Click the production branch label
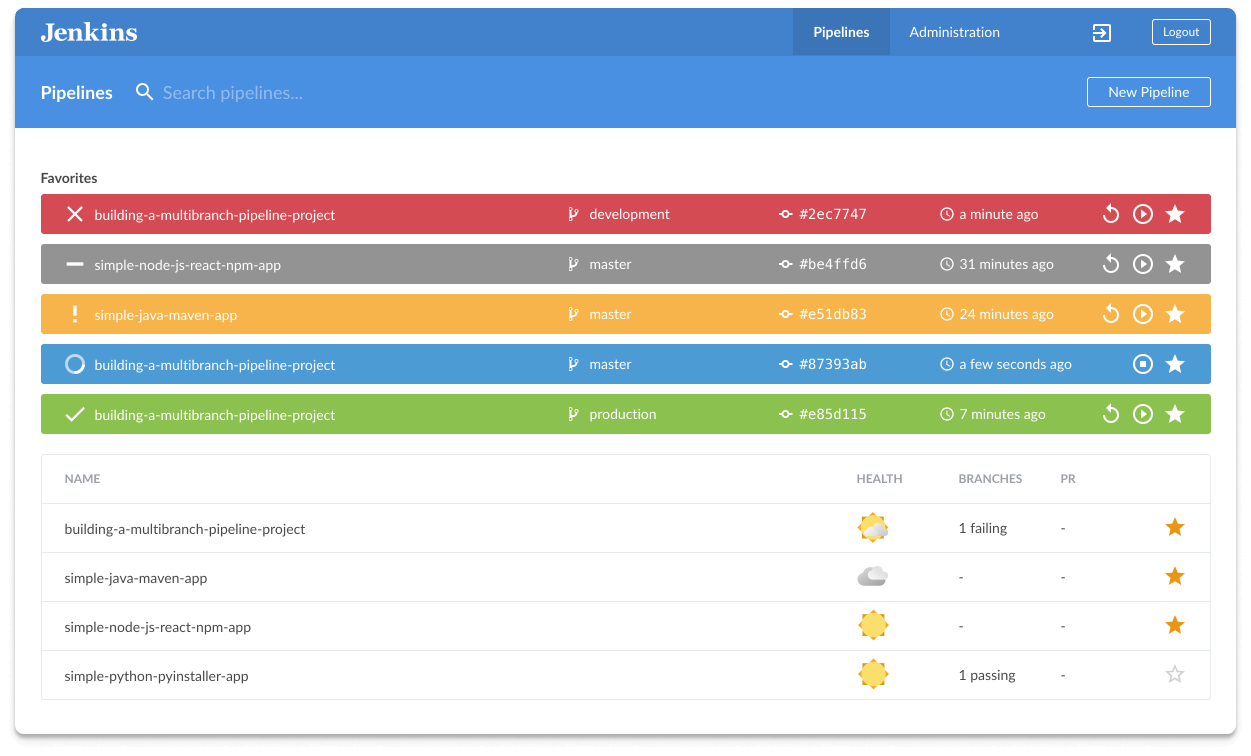Screen dimensions: 1251x756 point(623,414)
